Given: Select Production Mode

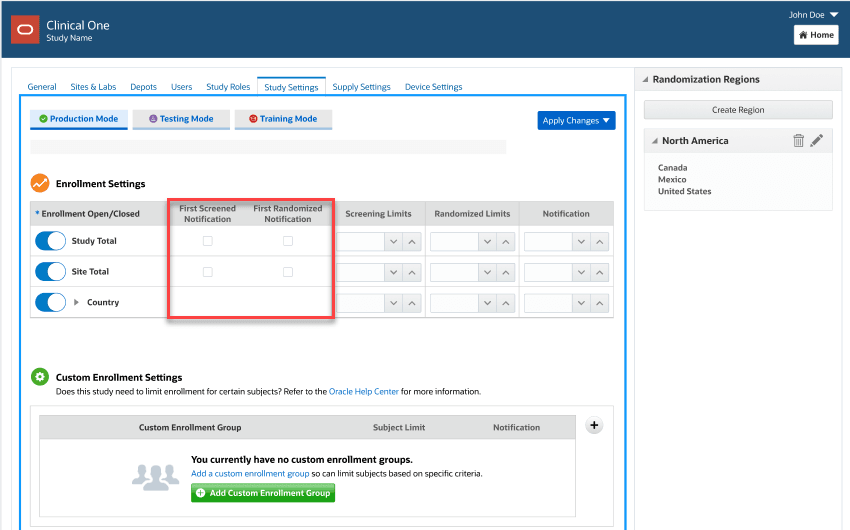Looking at the screenshot, I should [79, 119].
